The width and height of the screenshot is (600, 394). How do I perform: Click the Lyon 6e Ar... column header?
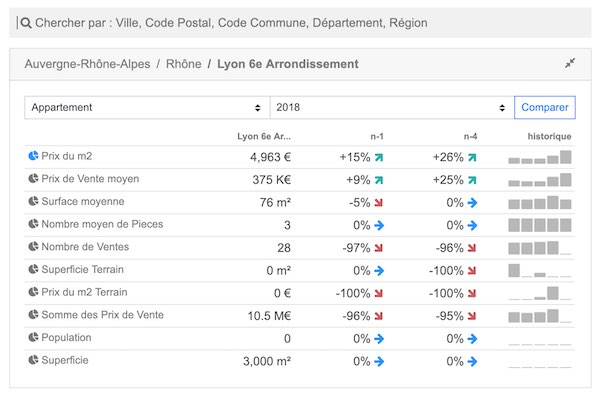point(264,137)
